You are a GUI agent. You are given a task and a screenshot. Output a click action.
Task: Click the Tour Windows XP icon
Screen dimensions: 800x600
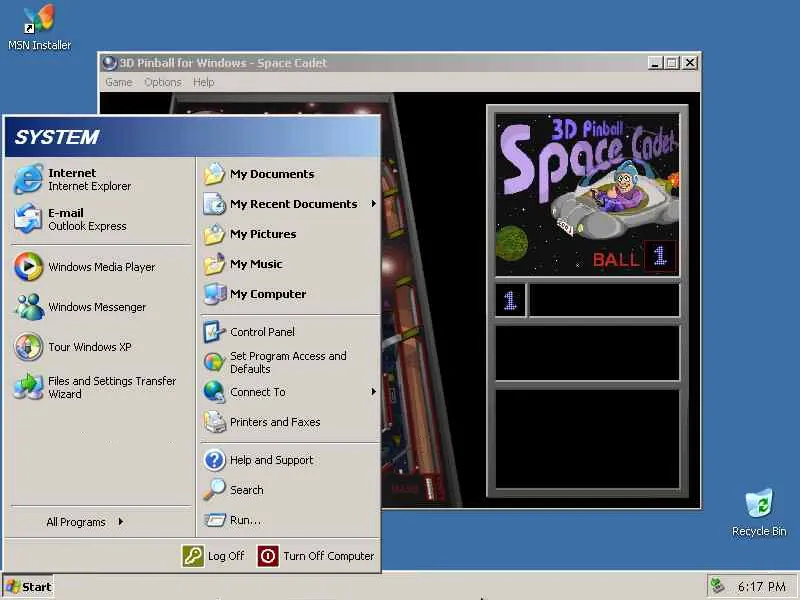29,346
